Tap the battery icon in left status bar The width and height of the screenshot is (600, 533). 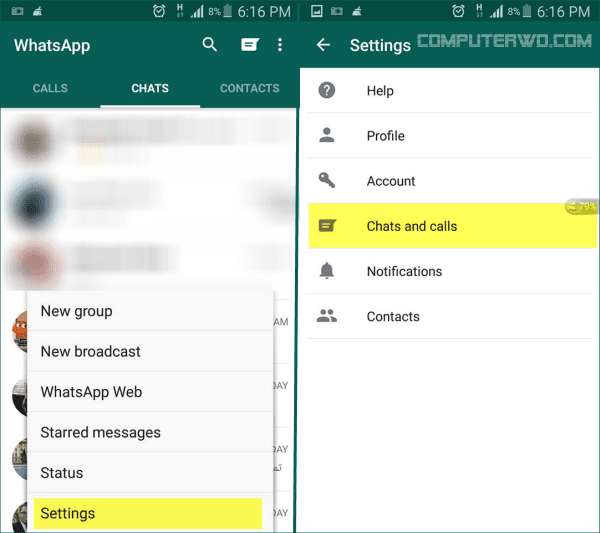tap(227, 11)
